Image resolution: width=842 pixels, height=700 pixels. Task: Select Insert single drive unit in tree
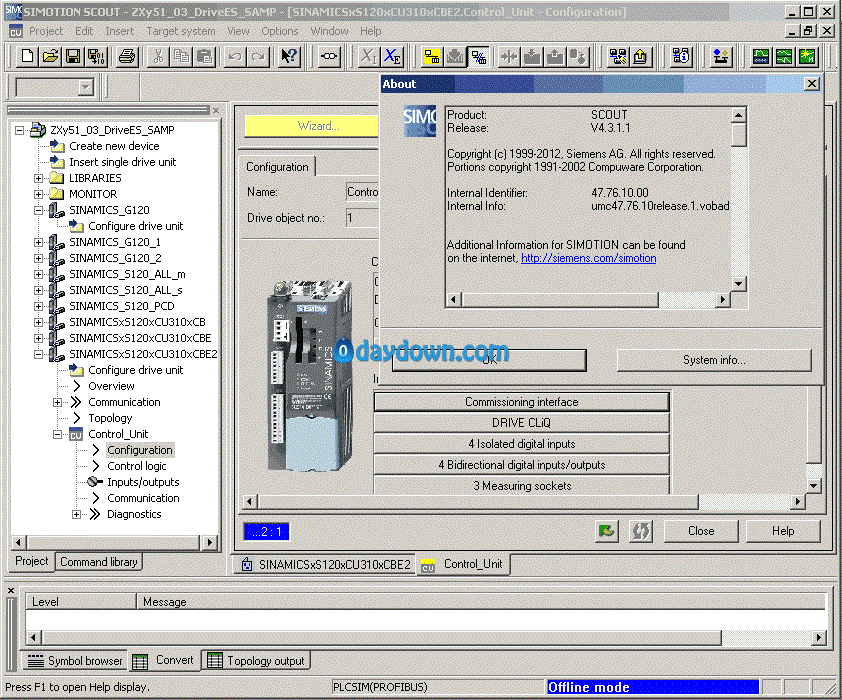[122, 162]
